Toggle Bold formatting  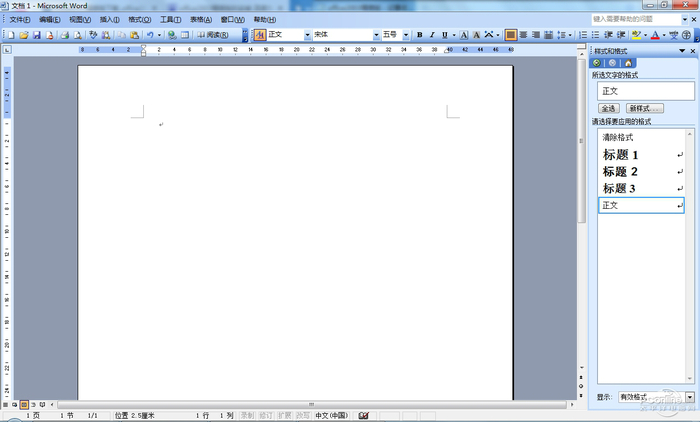(420, 35)
